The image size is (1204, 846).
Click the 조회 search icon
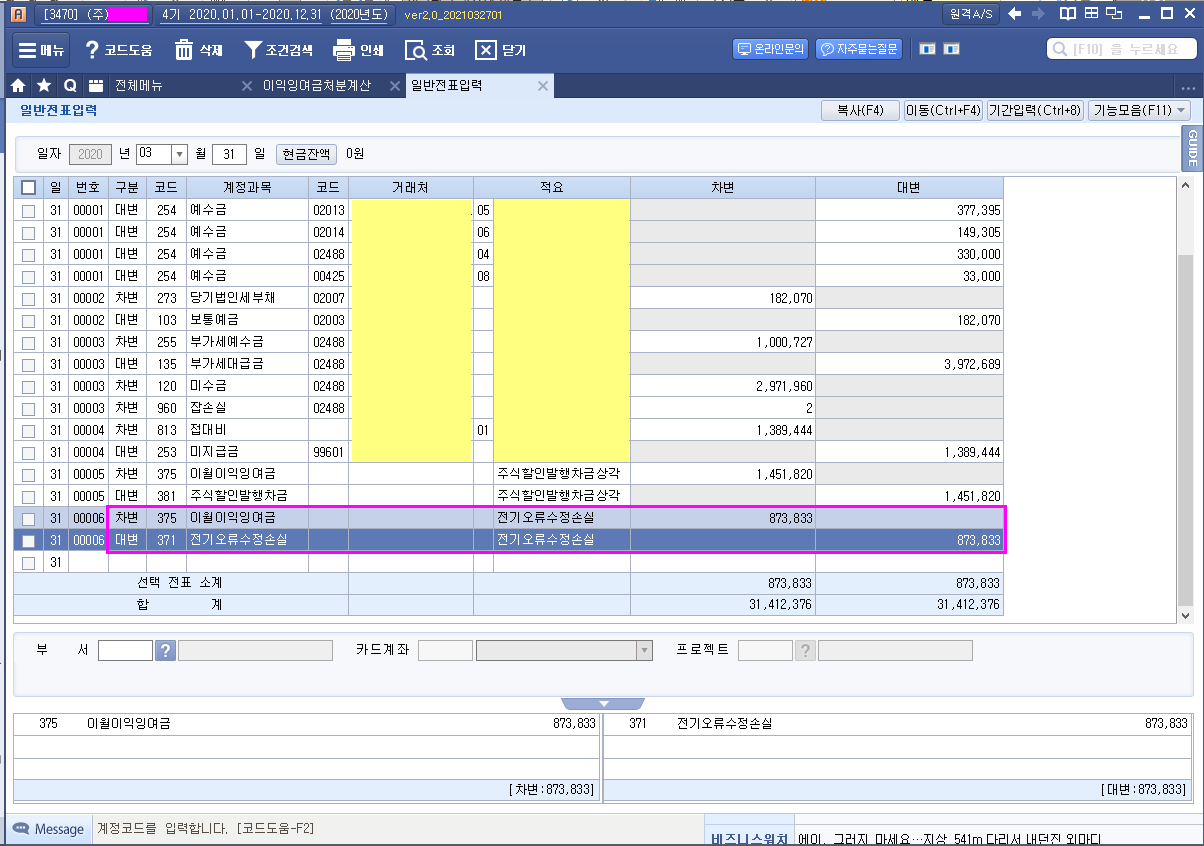pos(416,50)
